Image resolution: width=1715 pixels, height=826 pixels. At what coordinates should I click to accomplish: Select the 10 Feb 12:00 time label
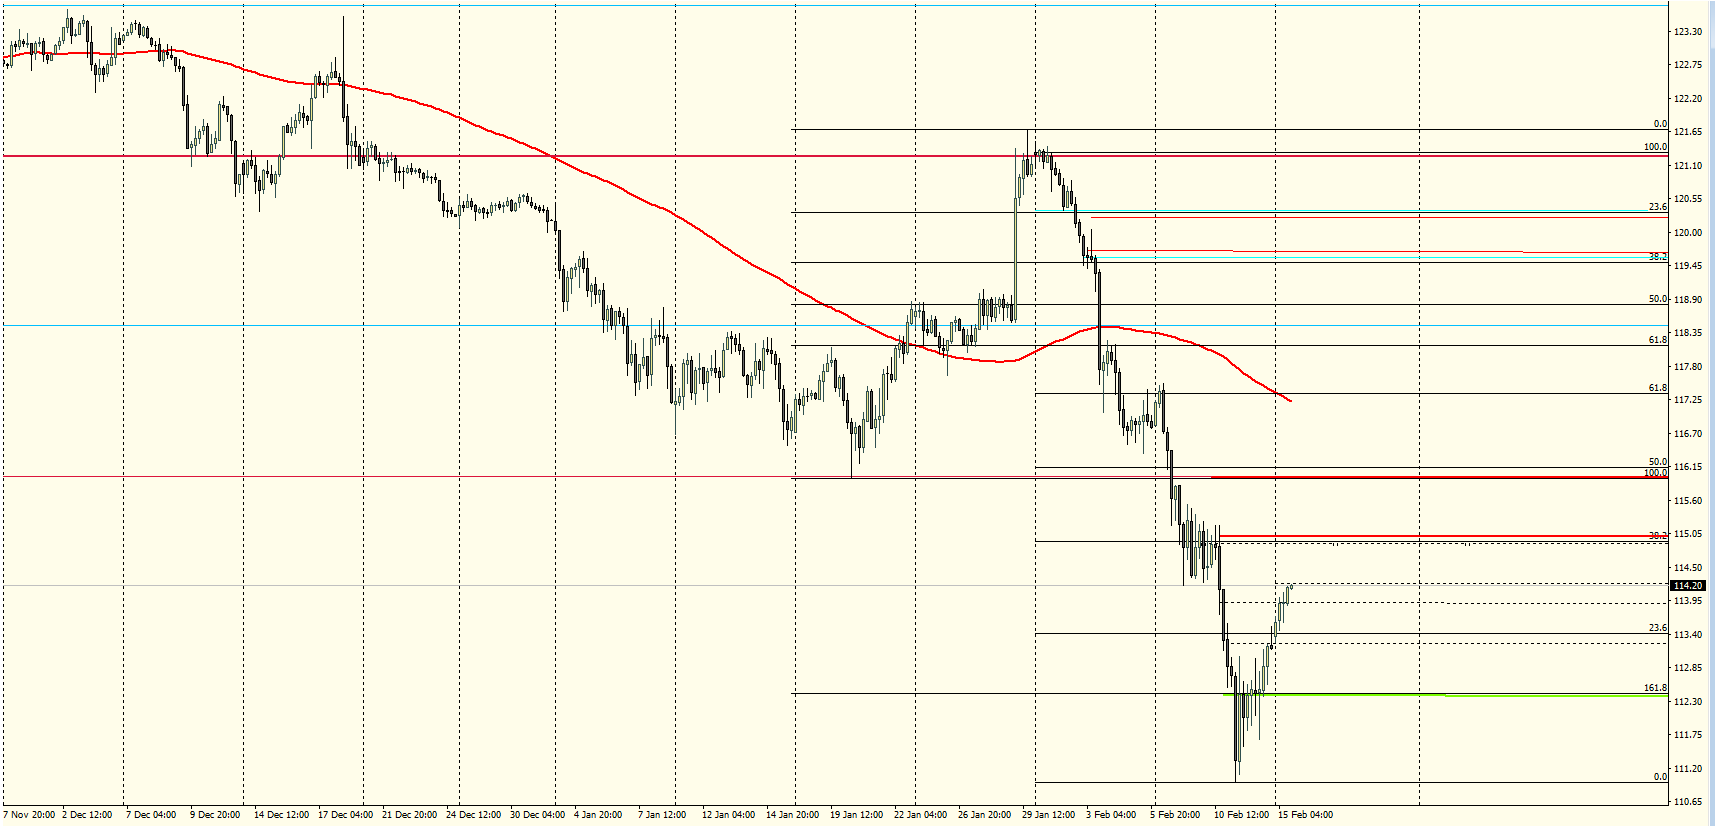(1241, 815)
